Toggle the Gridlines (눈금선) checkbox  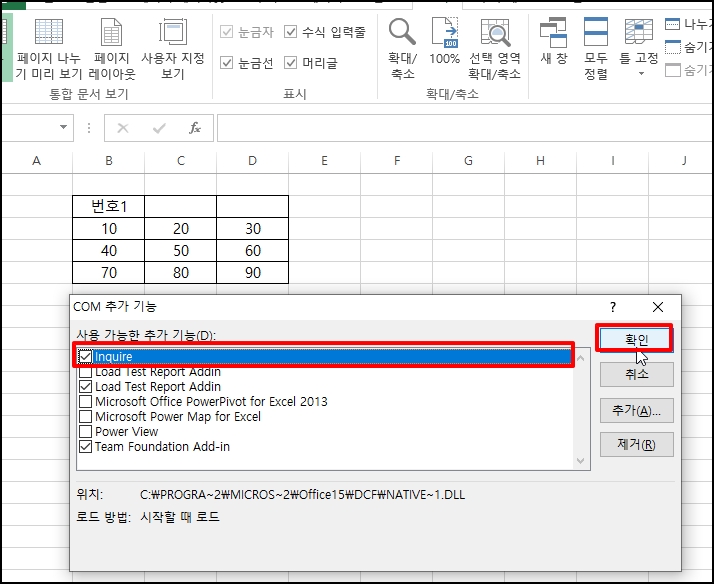click(226, 63)
